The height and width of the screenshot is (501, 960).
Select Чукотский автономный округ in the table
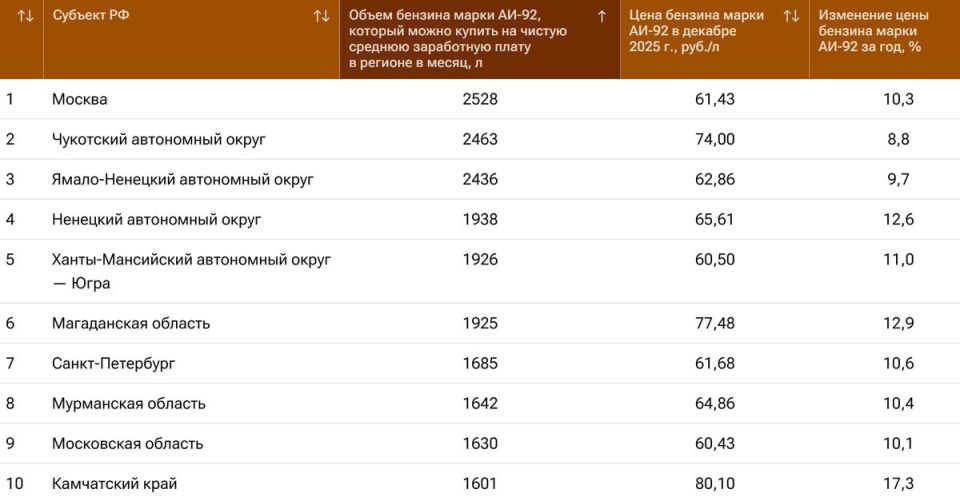(x=159, y=139)
